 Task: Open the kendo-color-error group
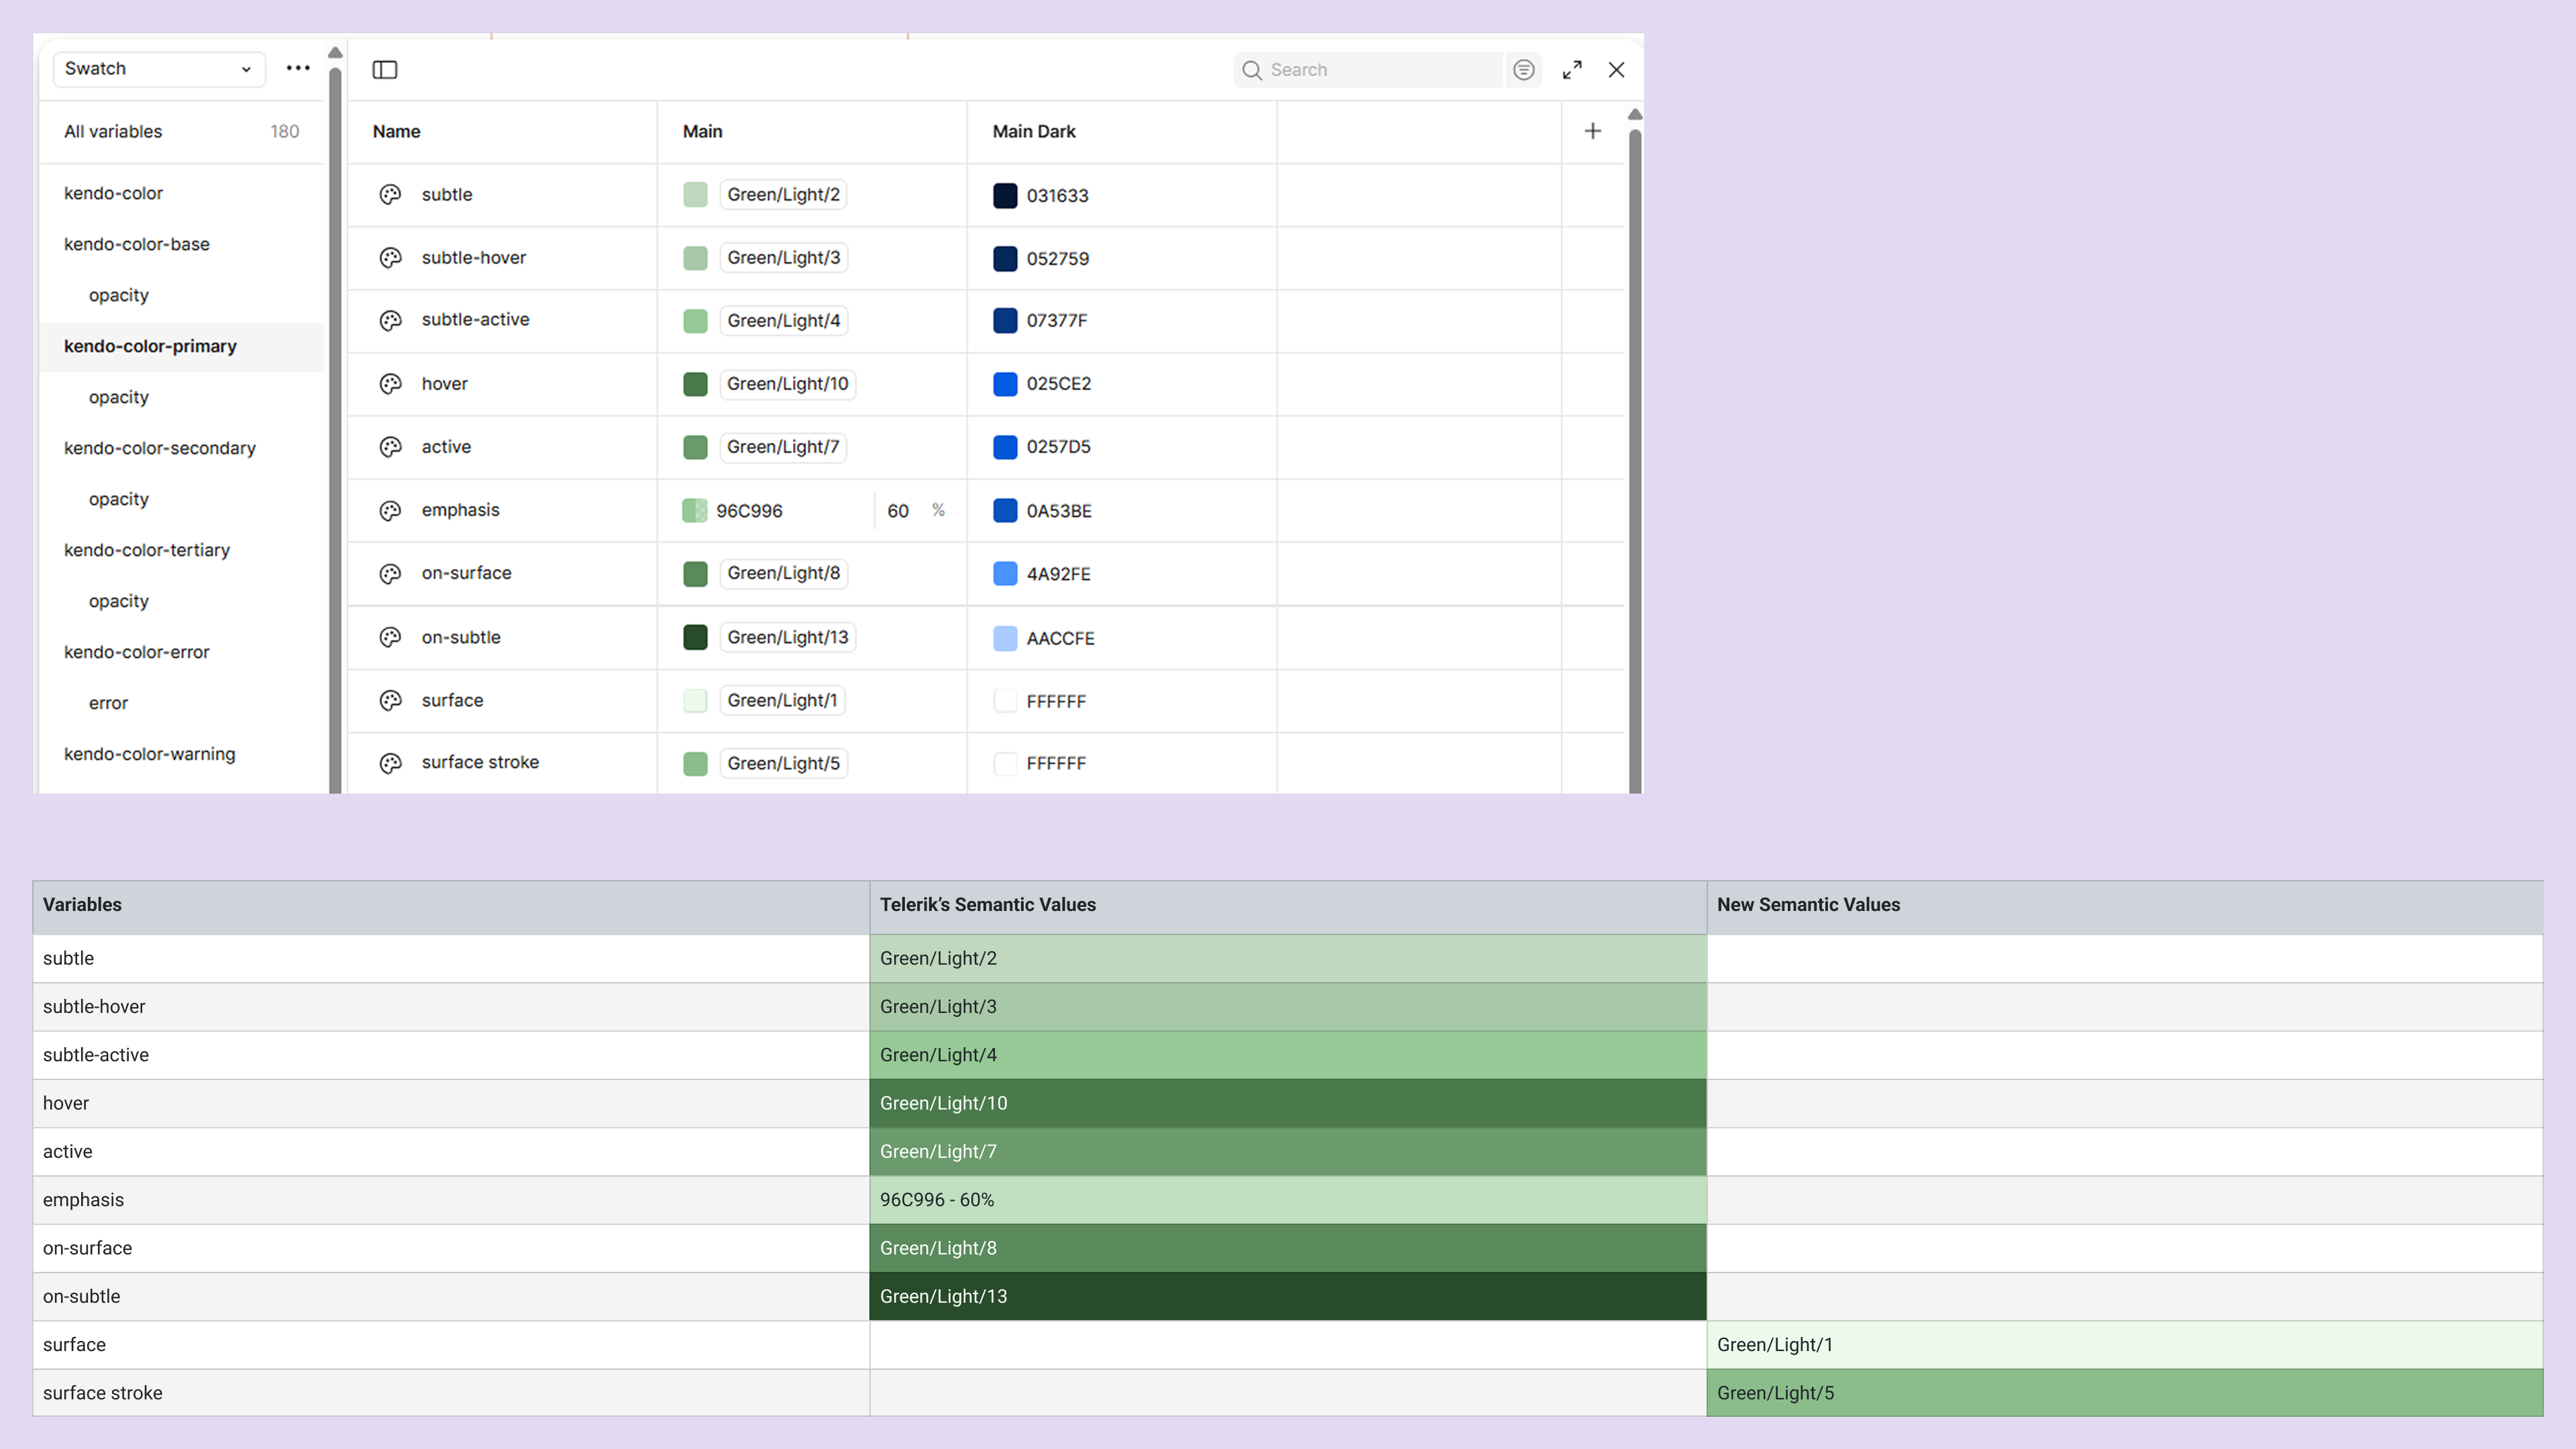(137, 652)
